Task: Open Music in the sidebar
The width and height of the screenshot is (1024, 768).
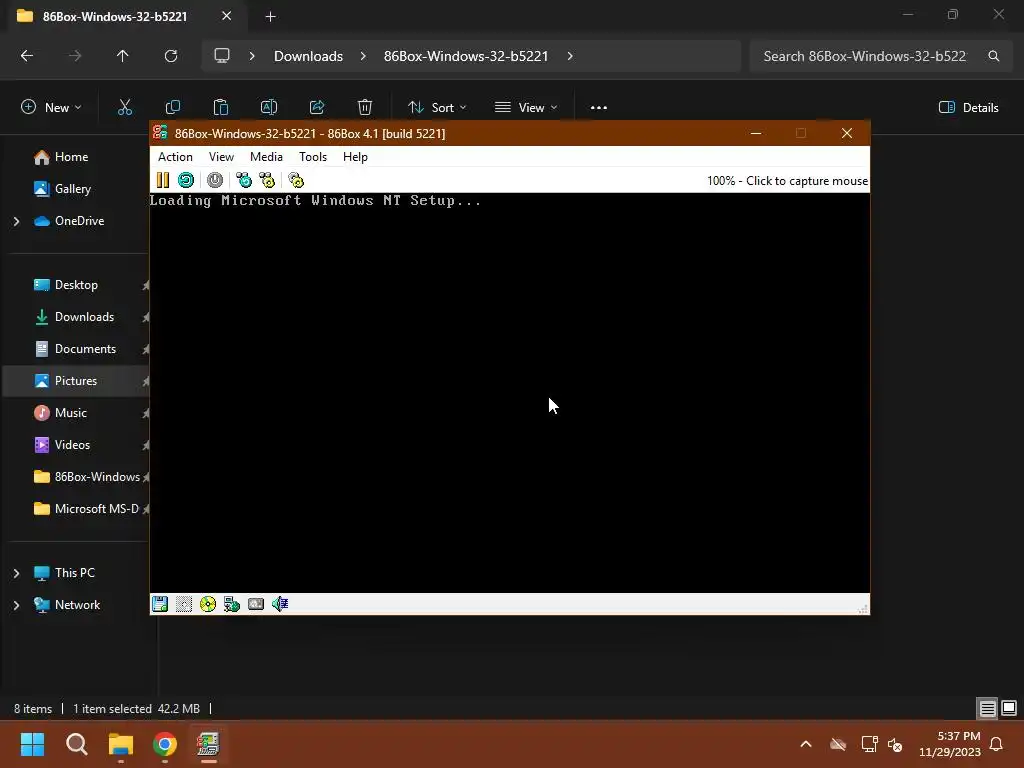Action: tap(71, 413)
